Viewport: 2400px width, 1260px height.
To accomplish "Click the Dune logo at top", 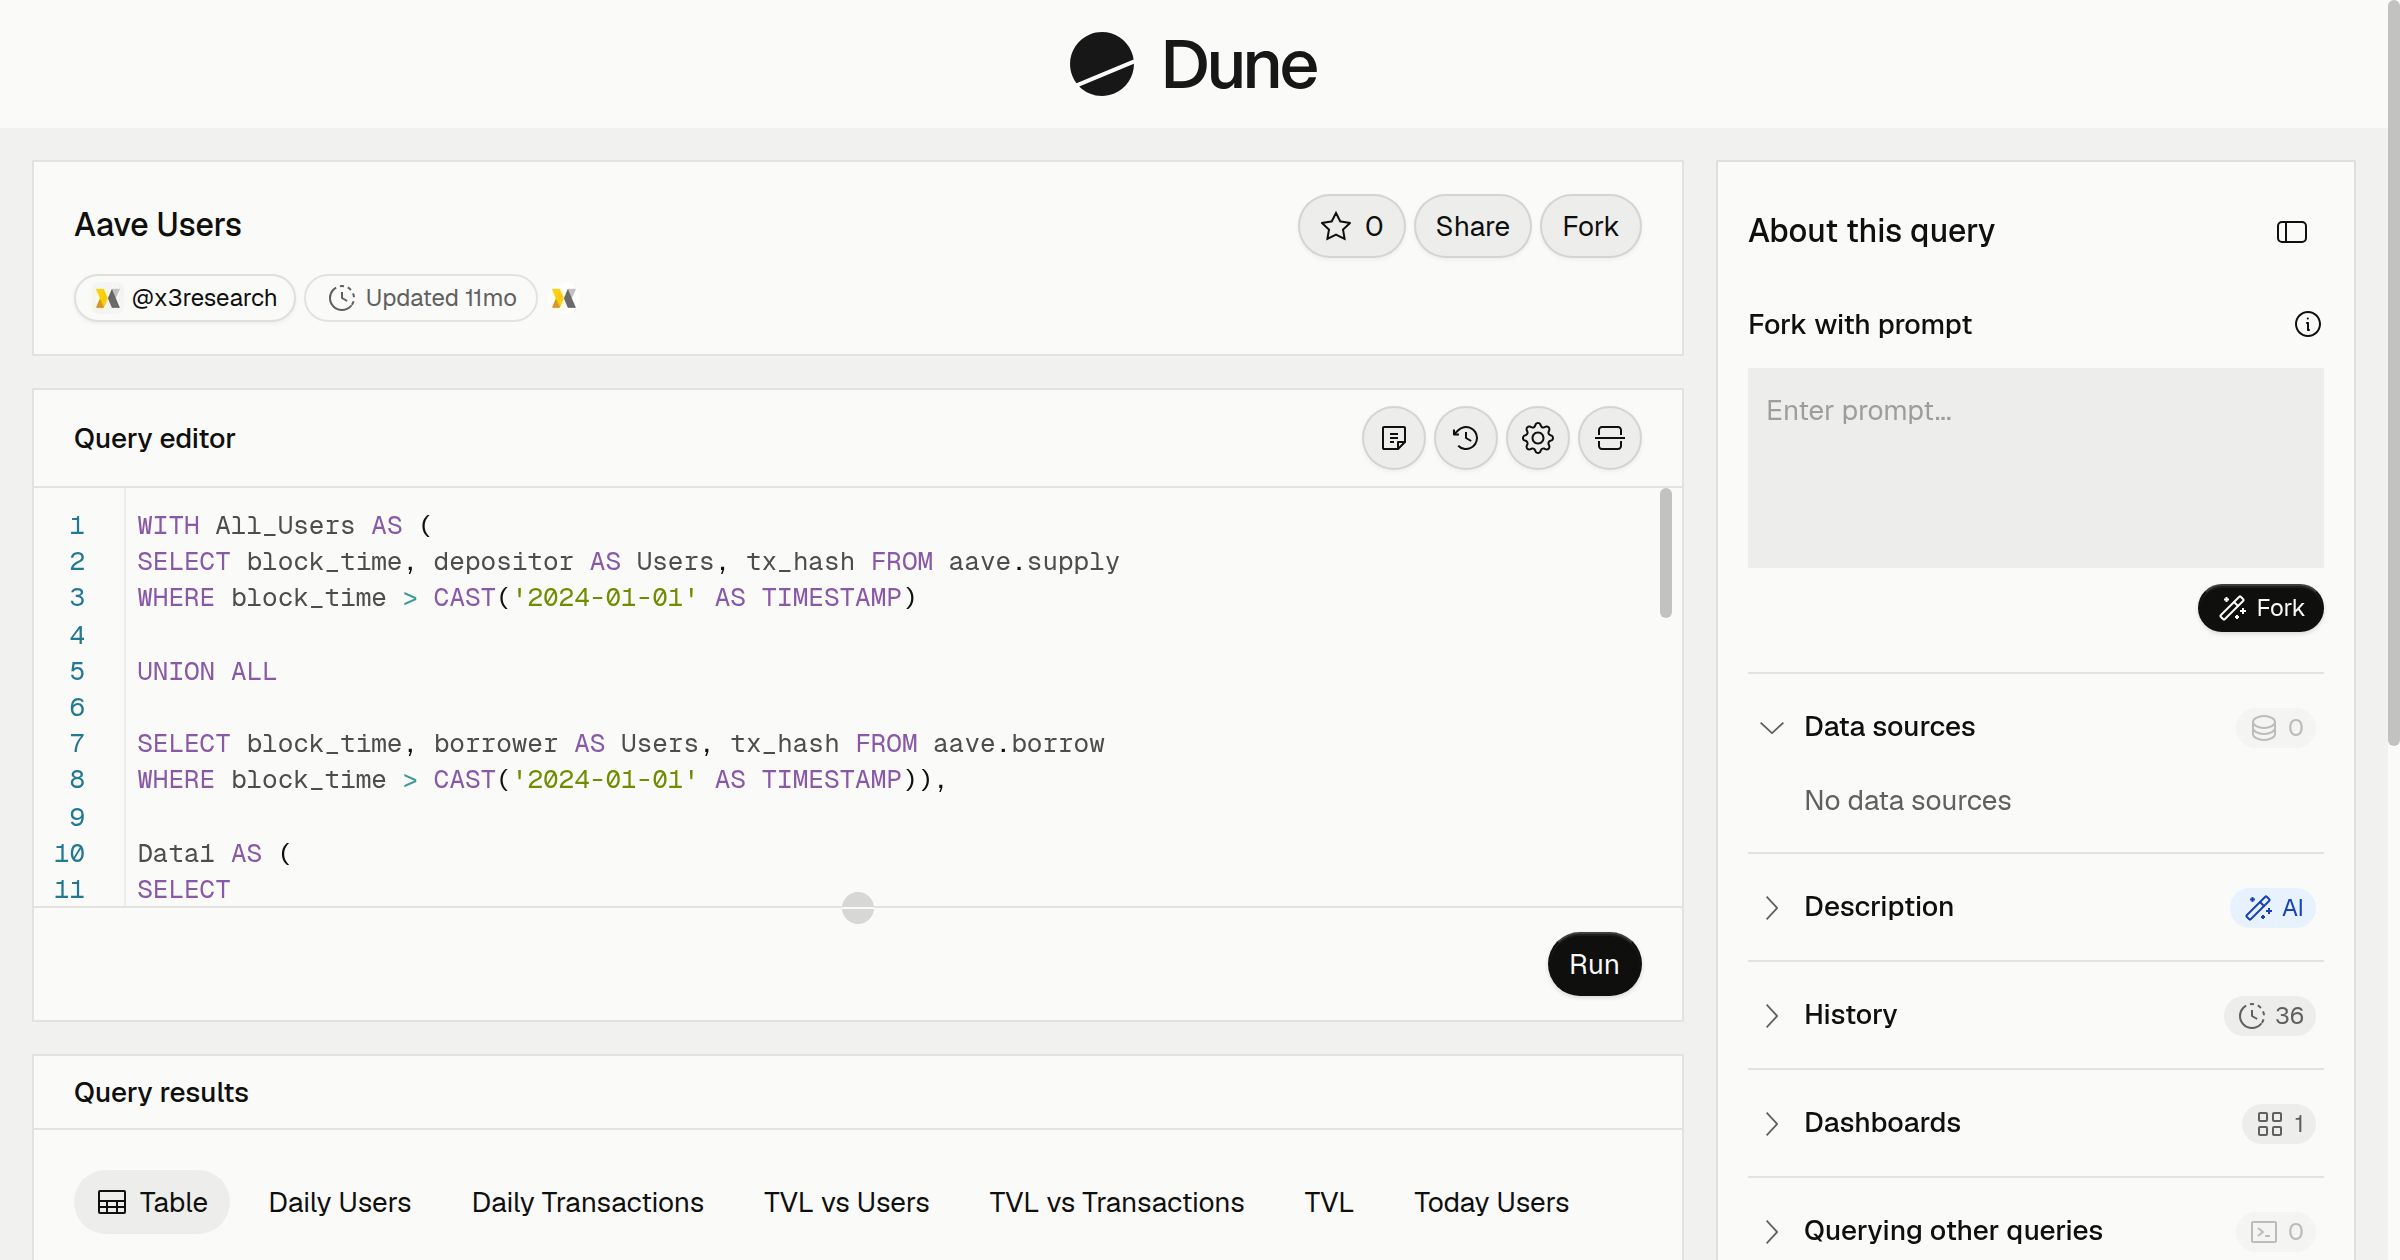I will (x=1193, y=65).
